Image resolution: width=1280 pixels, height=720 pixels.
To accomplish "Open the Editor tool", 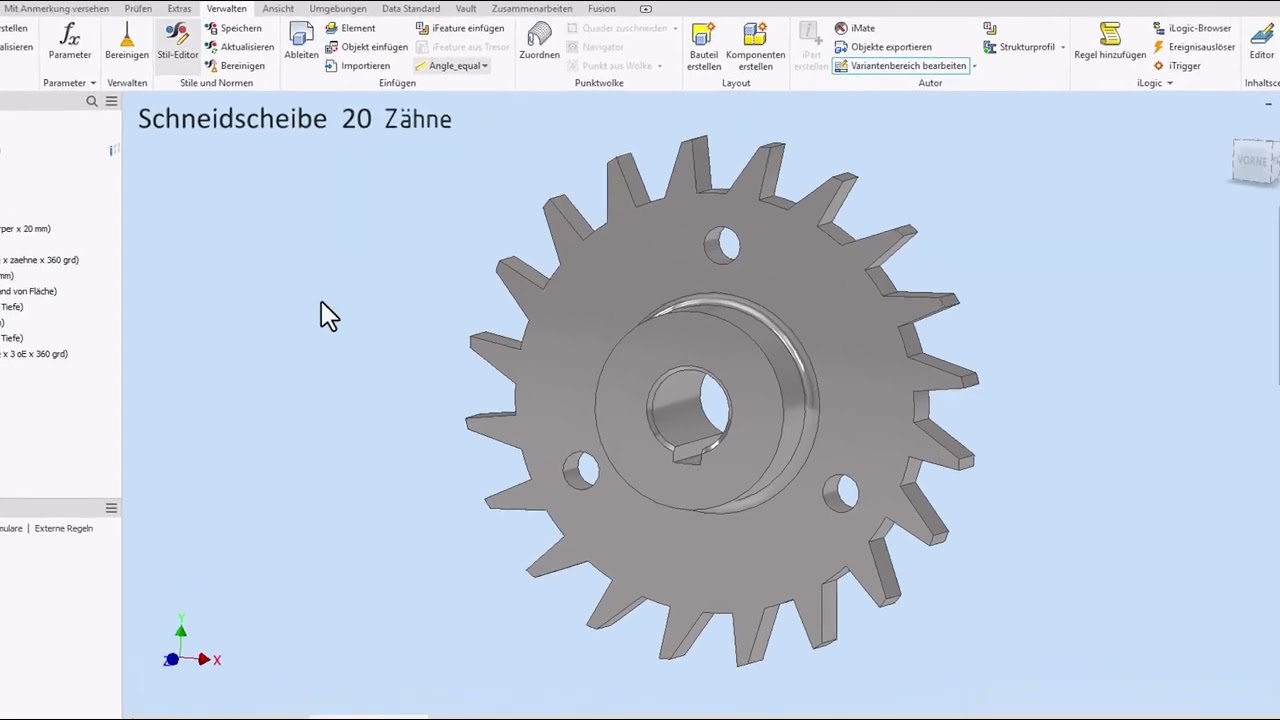I will click(x=1261, y=42).
